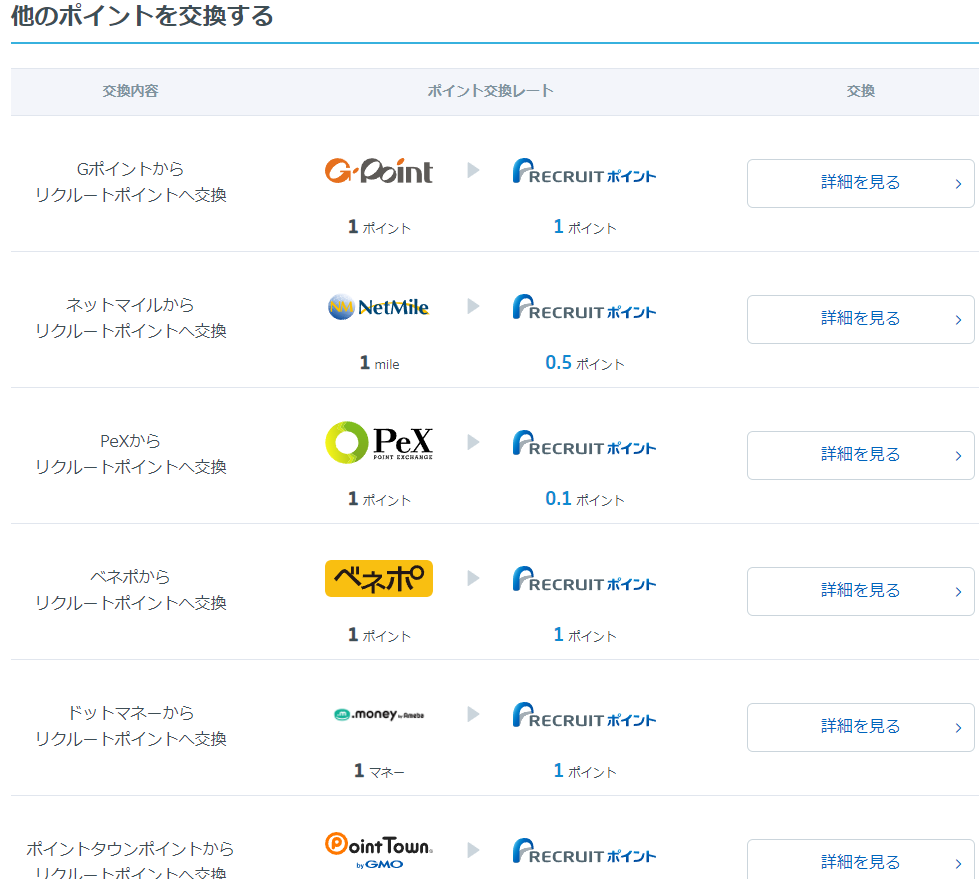Viewport: 979px width, 879px height.
Task: Click the G-Point logo
Action: pos(378,171)
